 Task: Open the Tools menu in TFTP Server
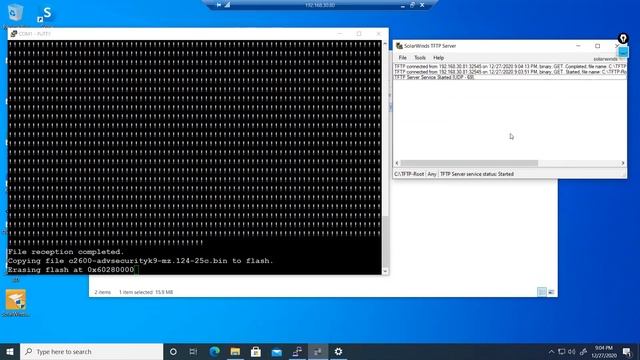420,58
